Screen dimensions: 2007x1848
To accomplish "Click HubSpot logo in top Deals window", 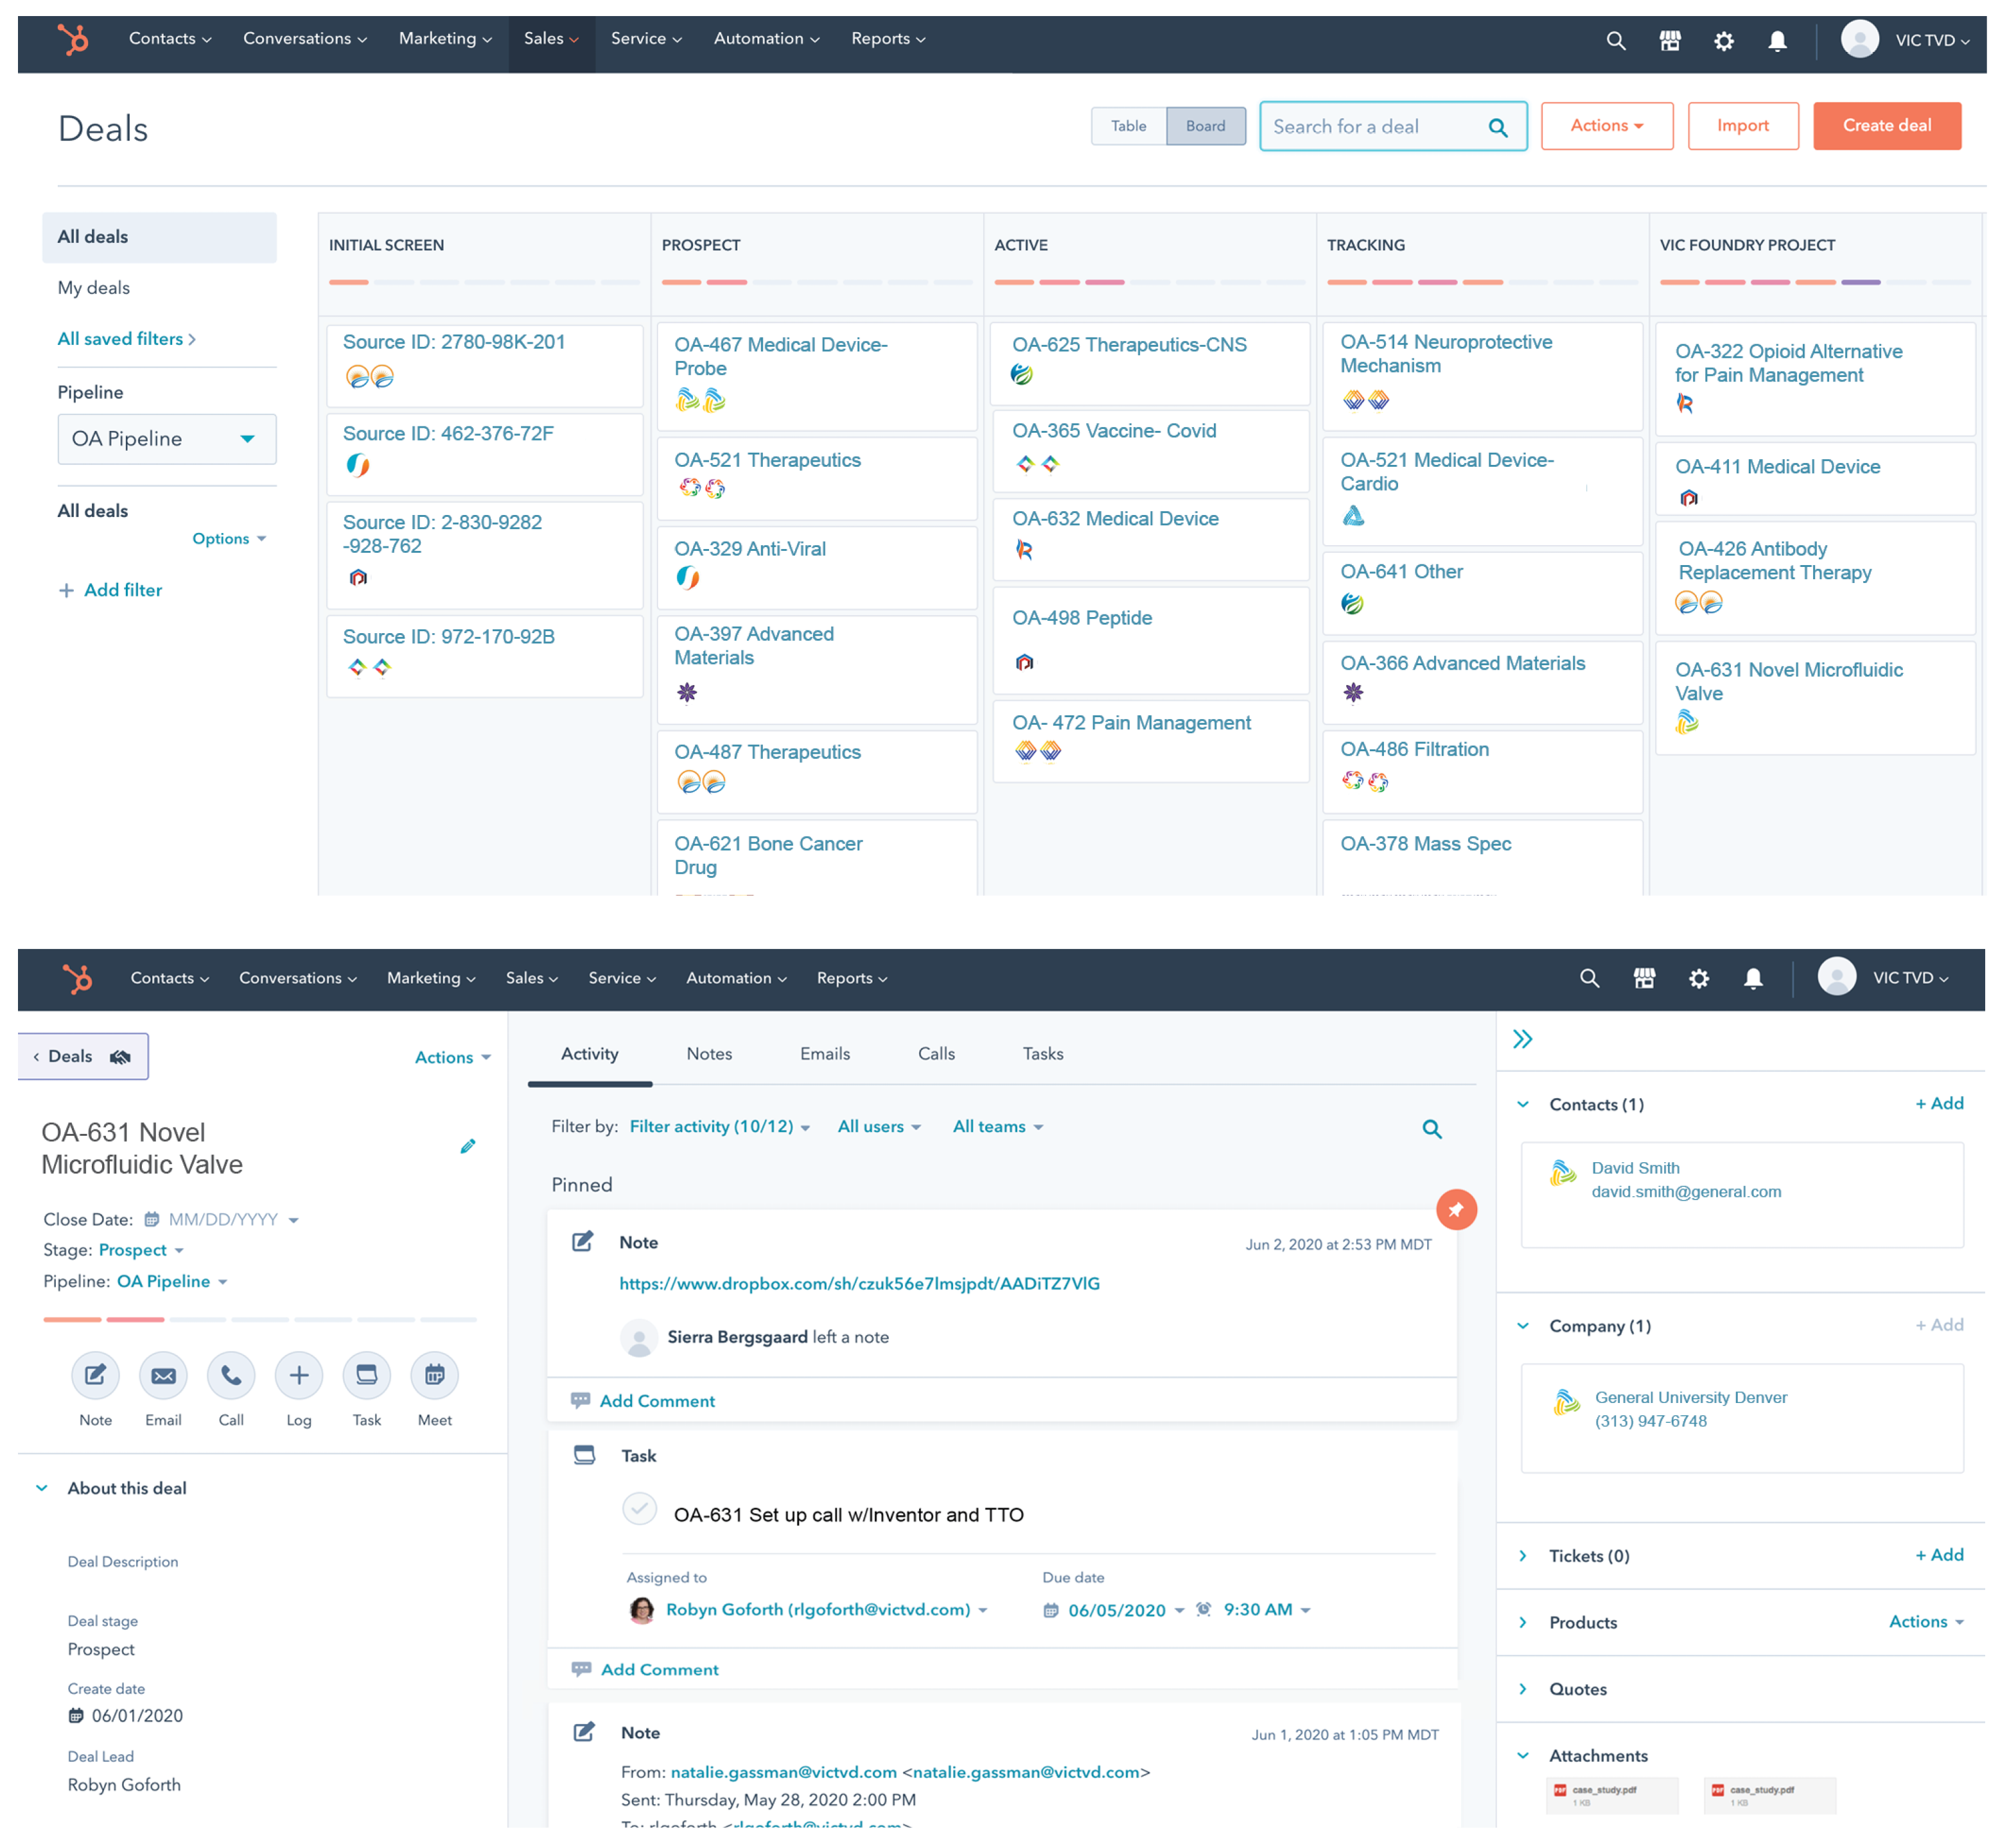I will pos(73,40).
